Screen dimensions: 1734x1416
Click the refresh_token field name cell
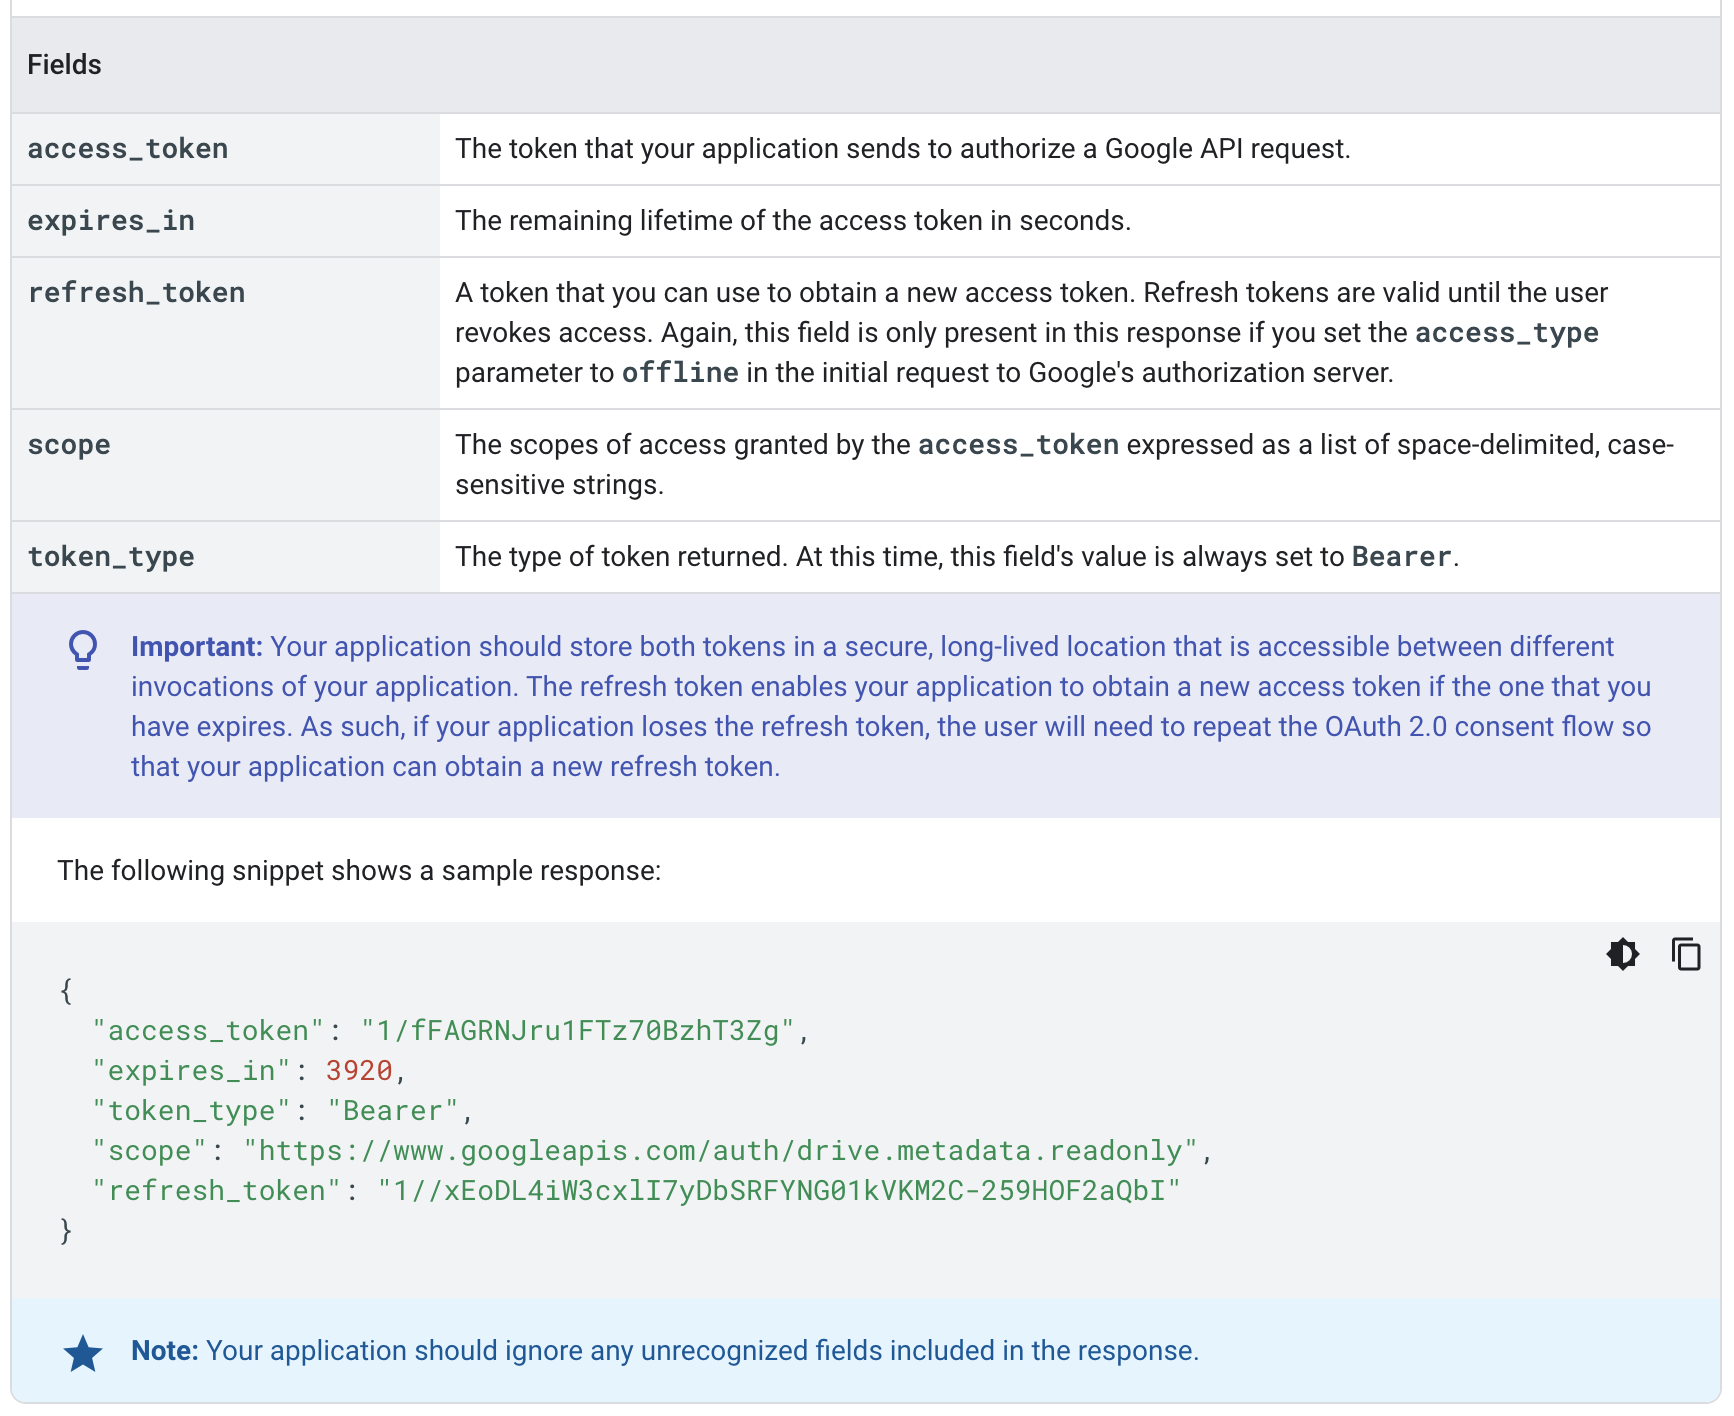point(226,333)
